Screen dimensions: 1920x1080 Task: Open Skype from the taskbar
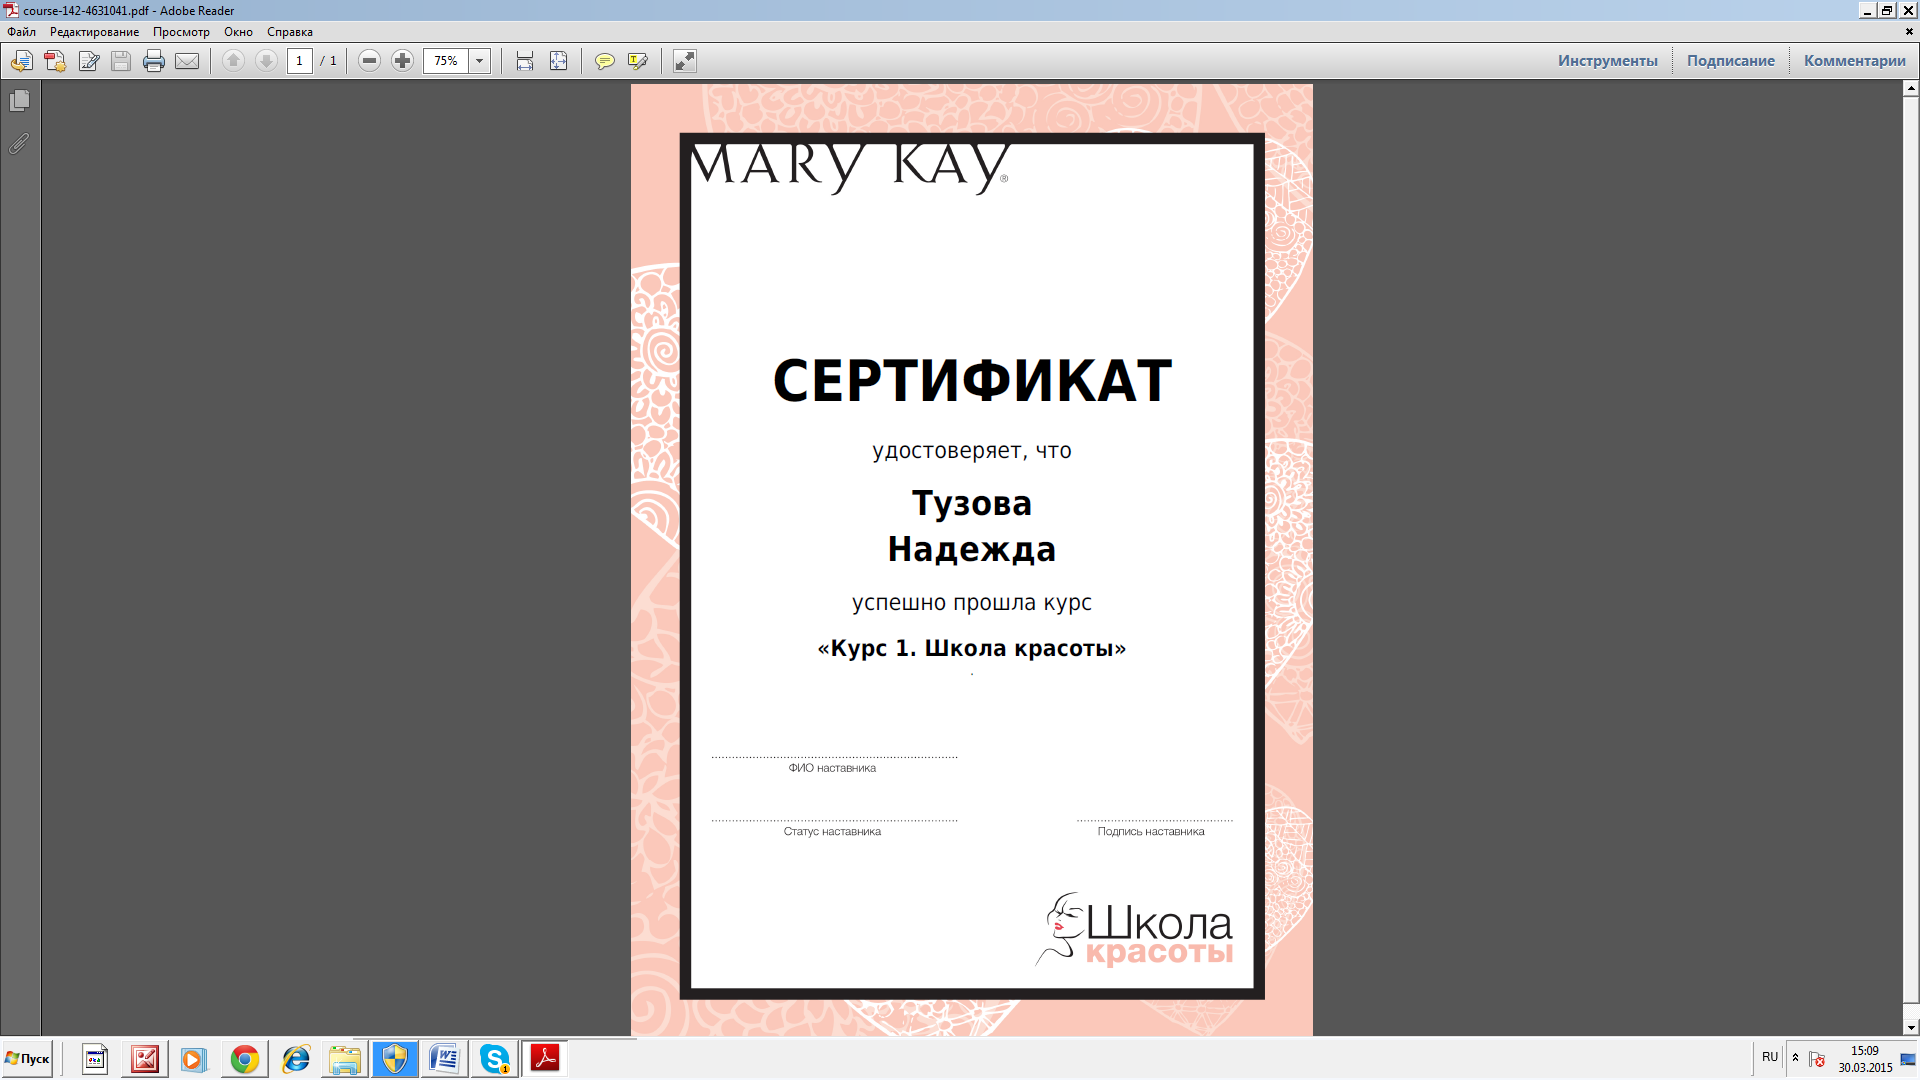495,1059
